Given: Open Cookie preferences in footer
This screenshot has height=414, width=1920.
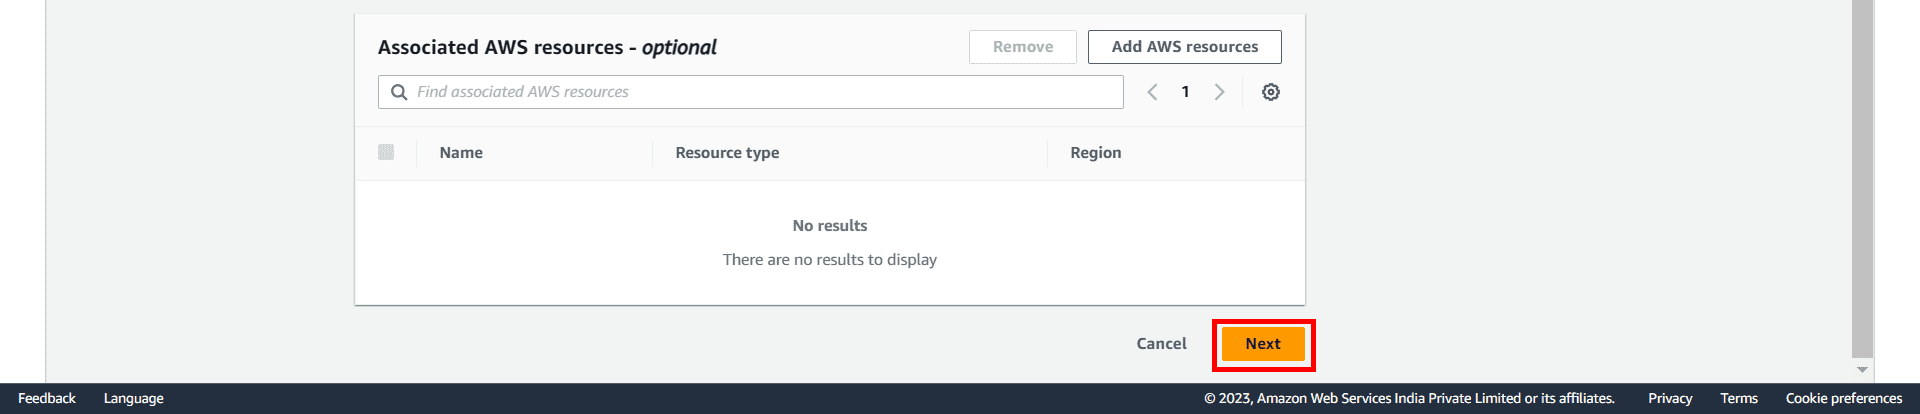Looking at the screenshot, I should pyautogui.click(x=1844, y=398).
